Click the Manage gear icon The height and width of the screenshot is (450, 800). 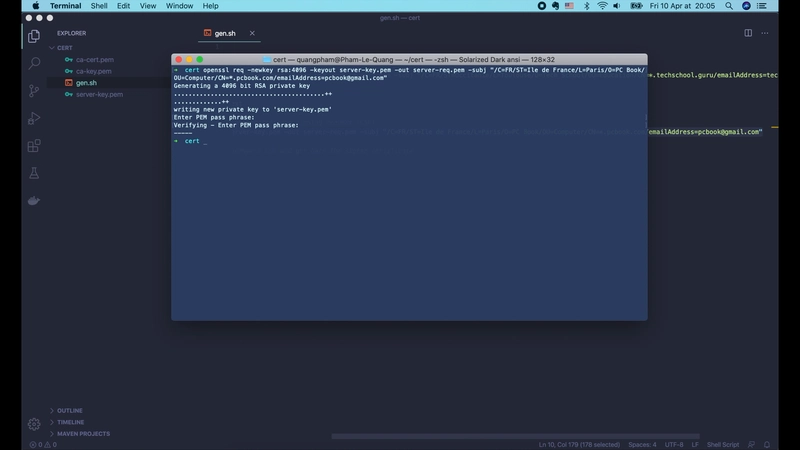coord(34,424)
